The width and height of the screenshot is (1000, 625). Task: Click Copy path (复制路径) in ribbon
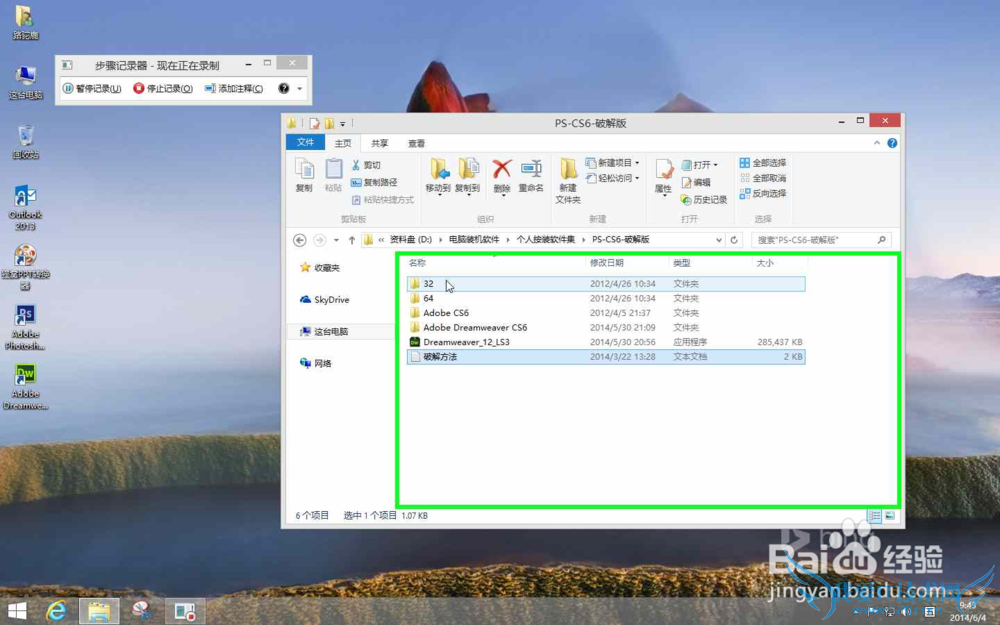pyautogui.click(x=374, y=182)
